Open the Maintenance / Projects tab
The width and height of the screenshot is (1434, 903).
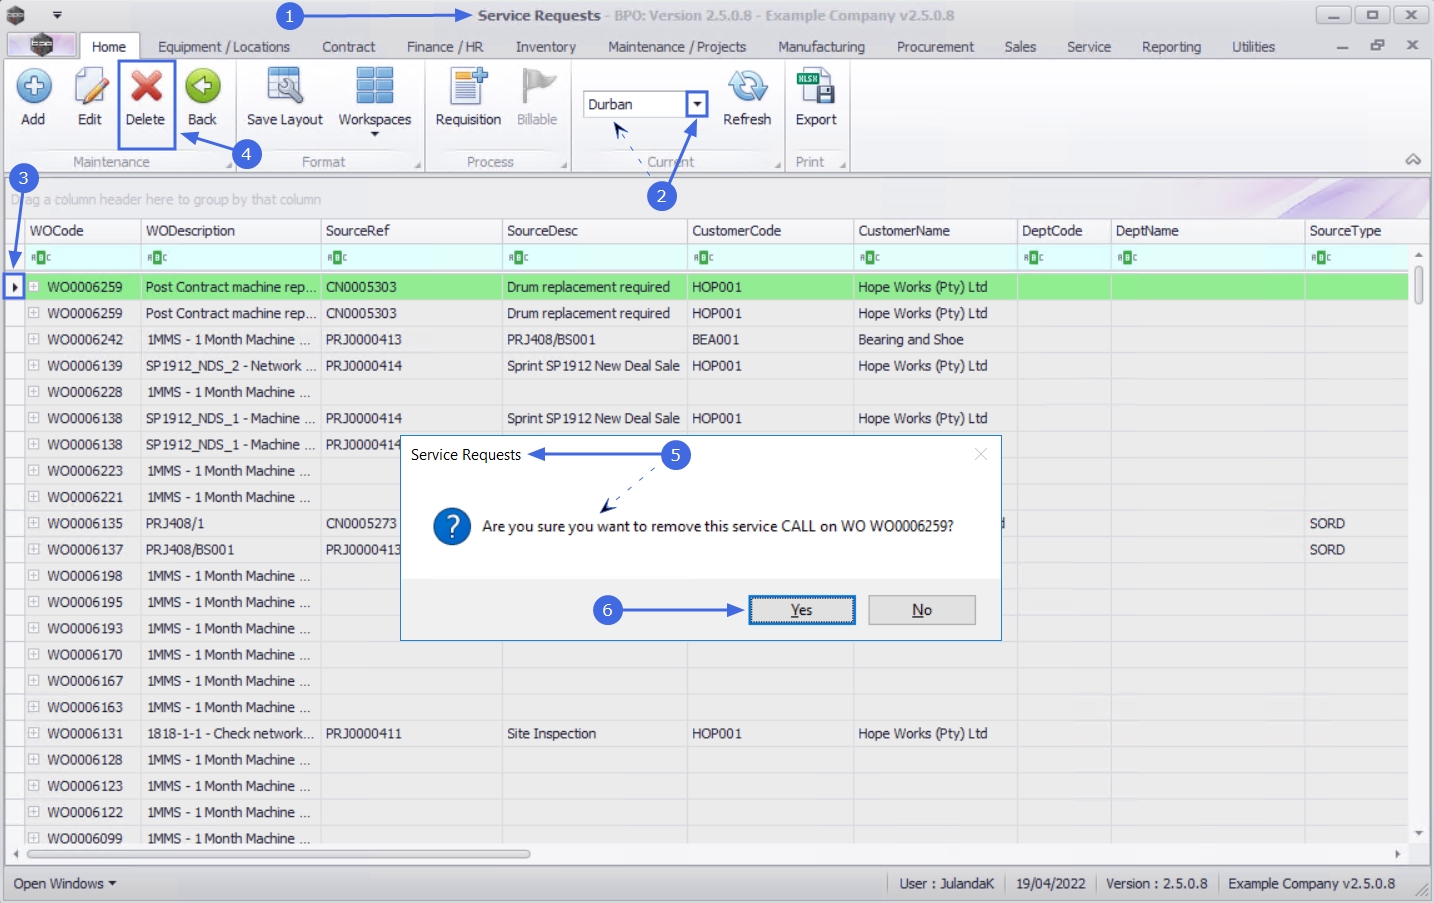pyautogui.click(x=677, y=47)
